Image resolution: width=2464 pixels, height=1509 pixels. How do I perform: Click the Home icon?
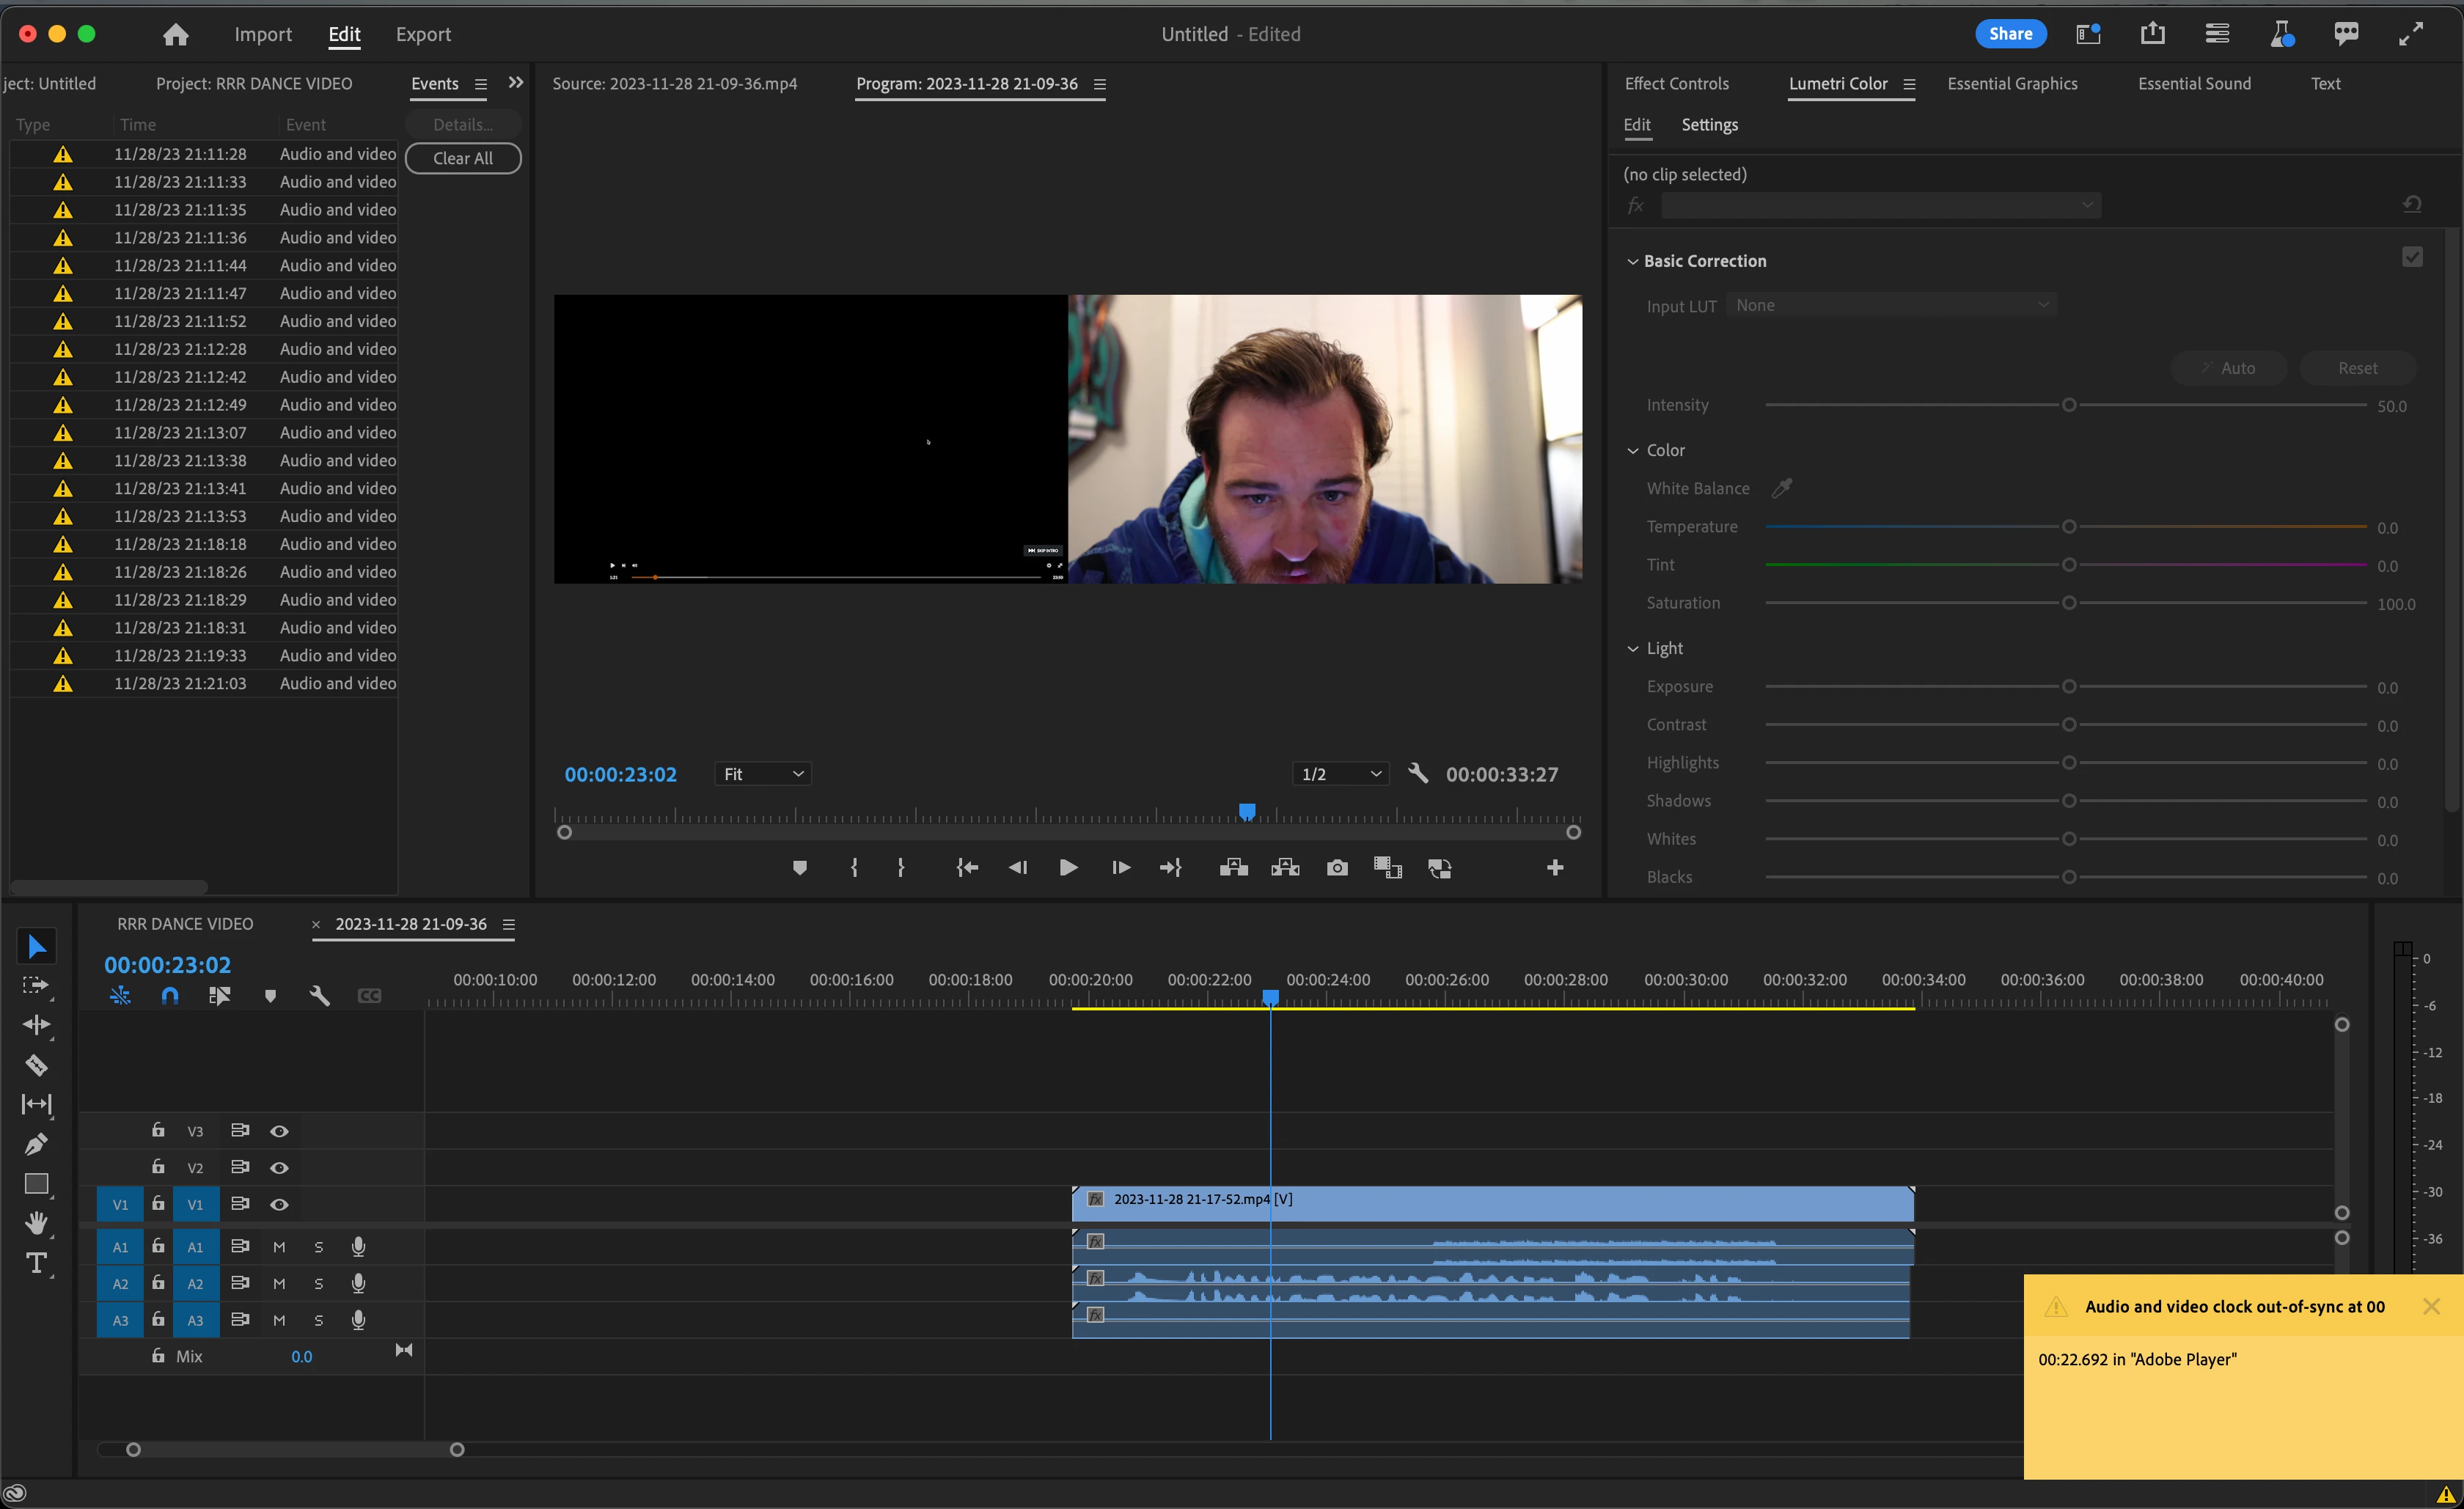176,35
